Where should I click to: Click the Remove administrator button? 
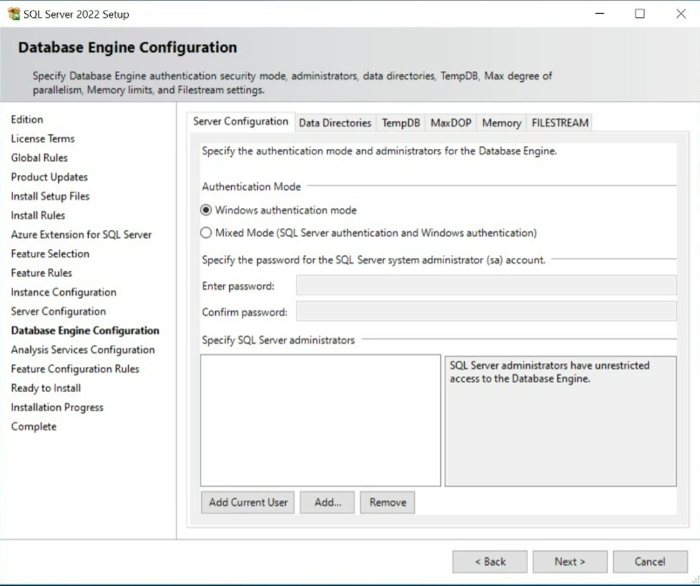click(x=388, y=503)
